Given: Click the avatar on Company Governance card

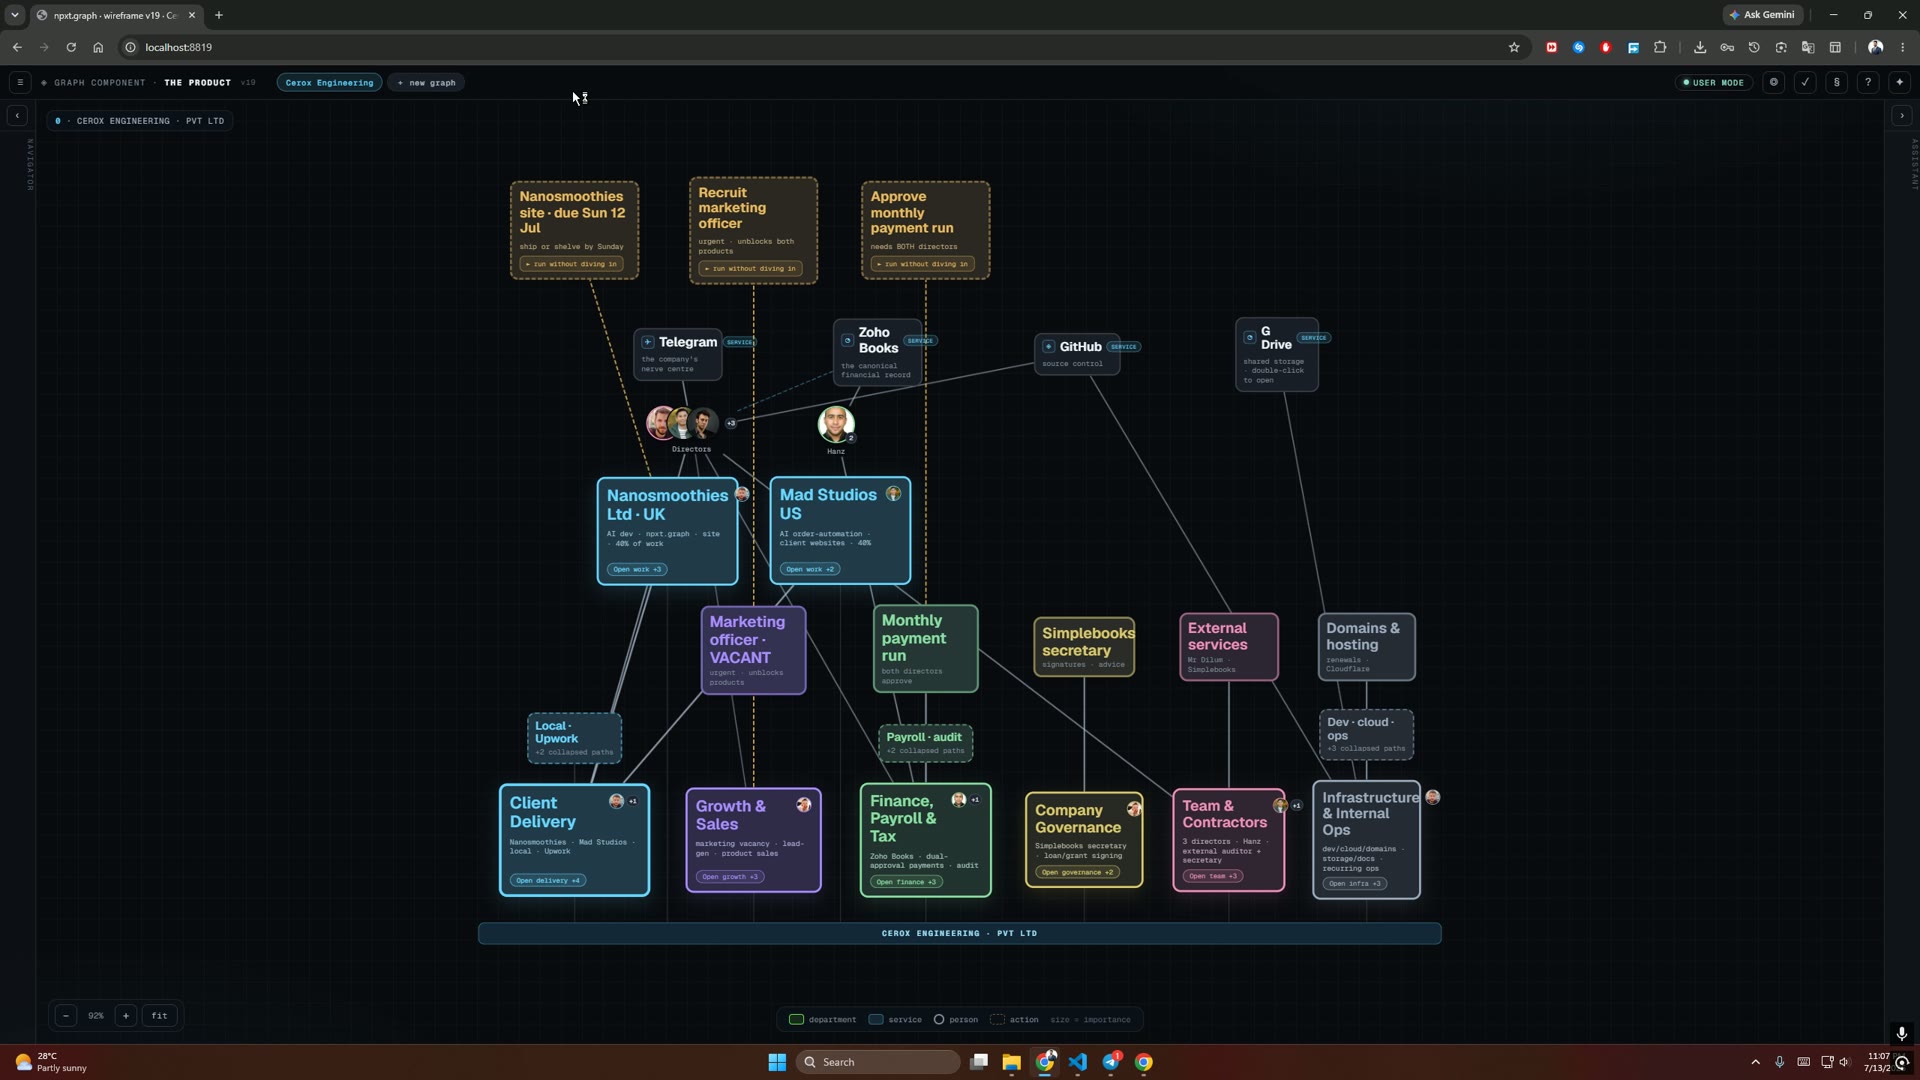Looking at the screenshot, I should pyautogui.click(x=1134, y=808).
